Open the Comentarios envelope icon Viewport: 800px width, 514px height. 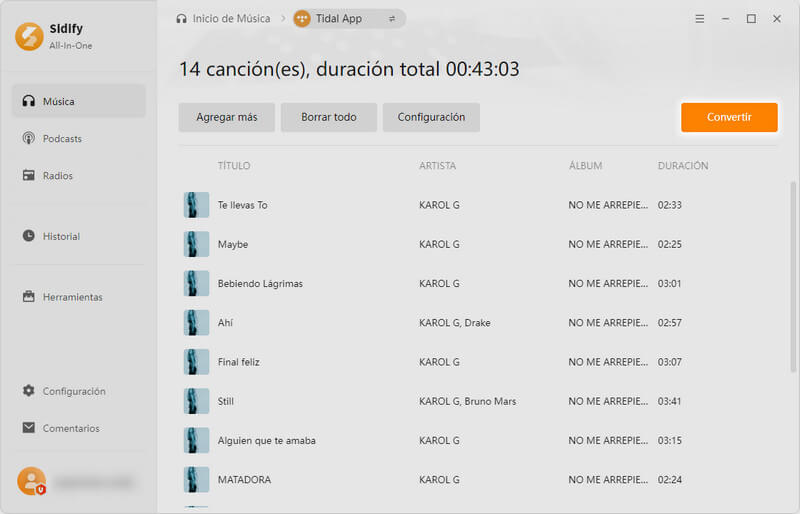tap(29, 428)
